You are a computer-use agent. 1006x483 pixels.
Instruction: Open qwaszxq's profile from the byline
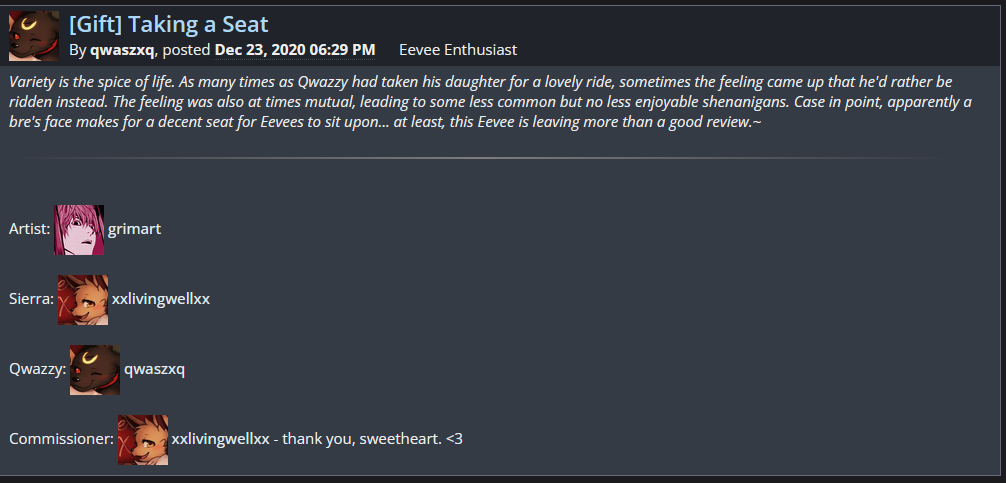(122, 49)
